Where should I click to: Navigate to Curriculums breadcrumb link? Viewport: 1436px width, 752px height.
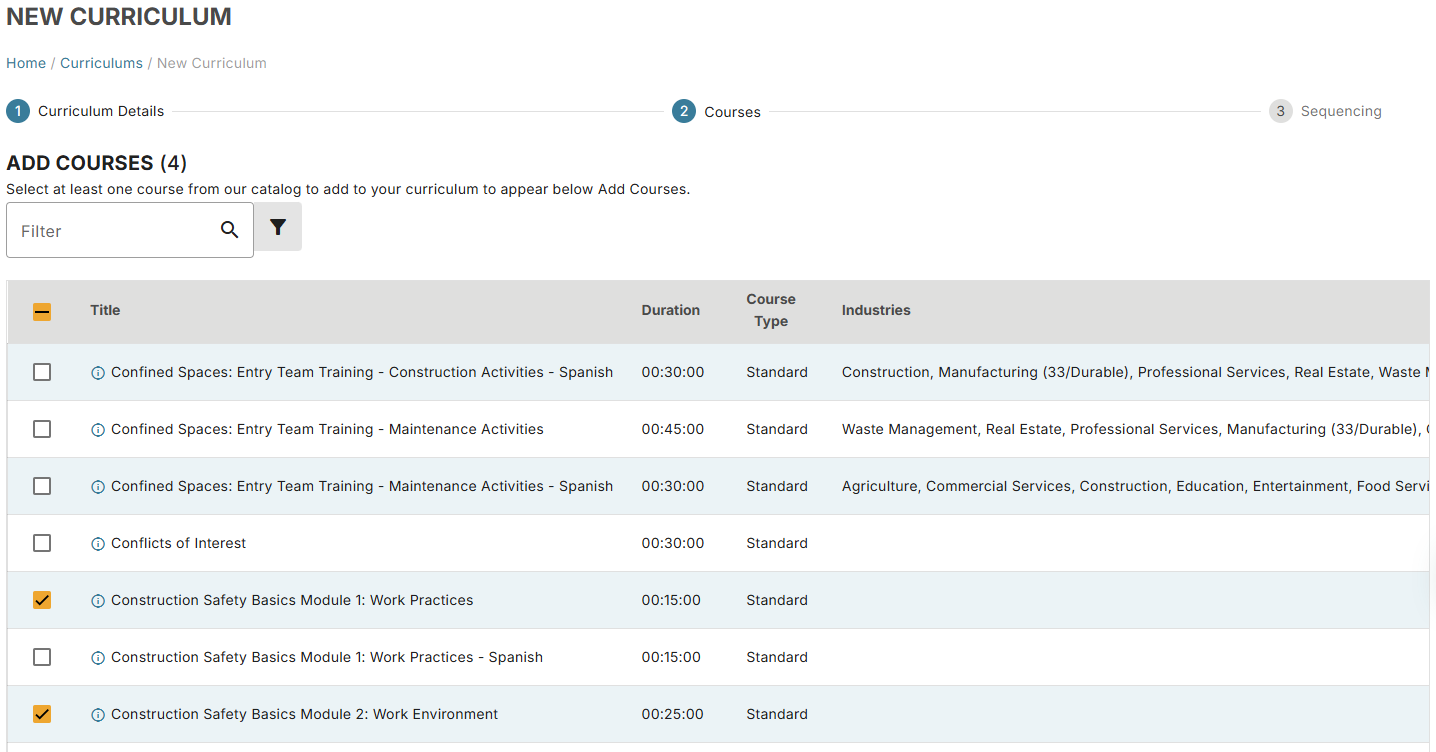pyautogui.click(x=101, y=63)
